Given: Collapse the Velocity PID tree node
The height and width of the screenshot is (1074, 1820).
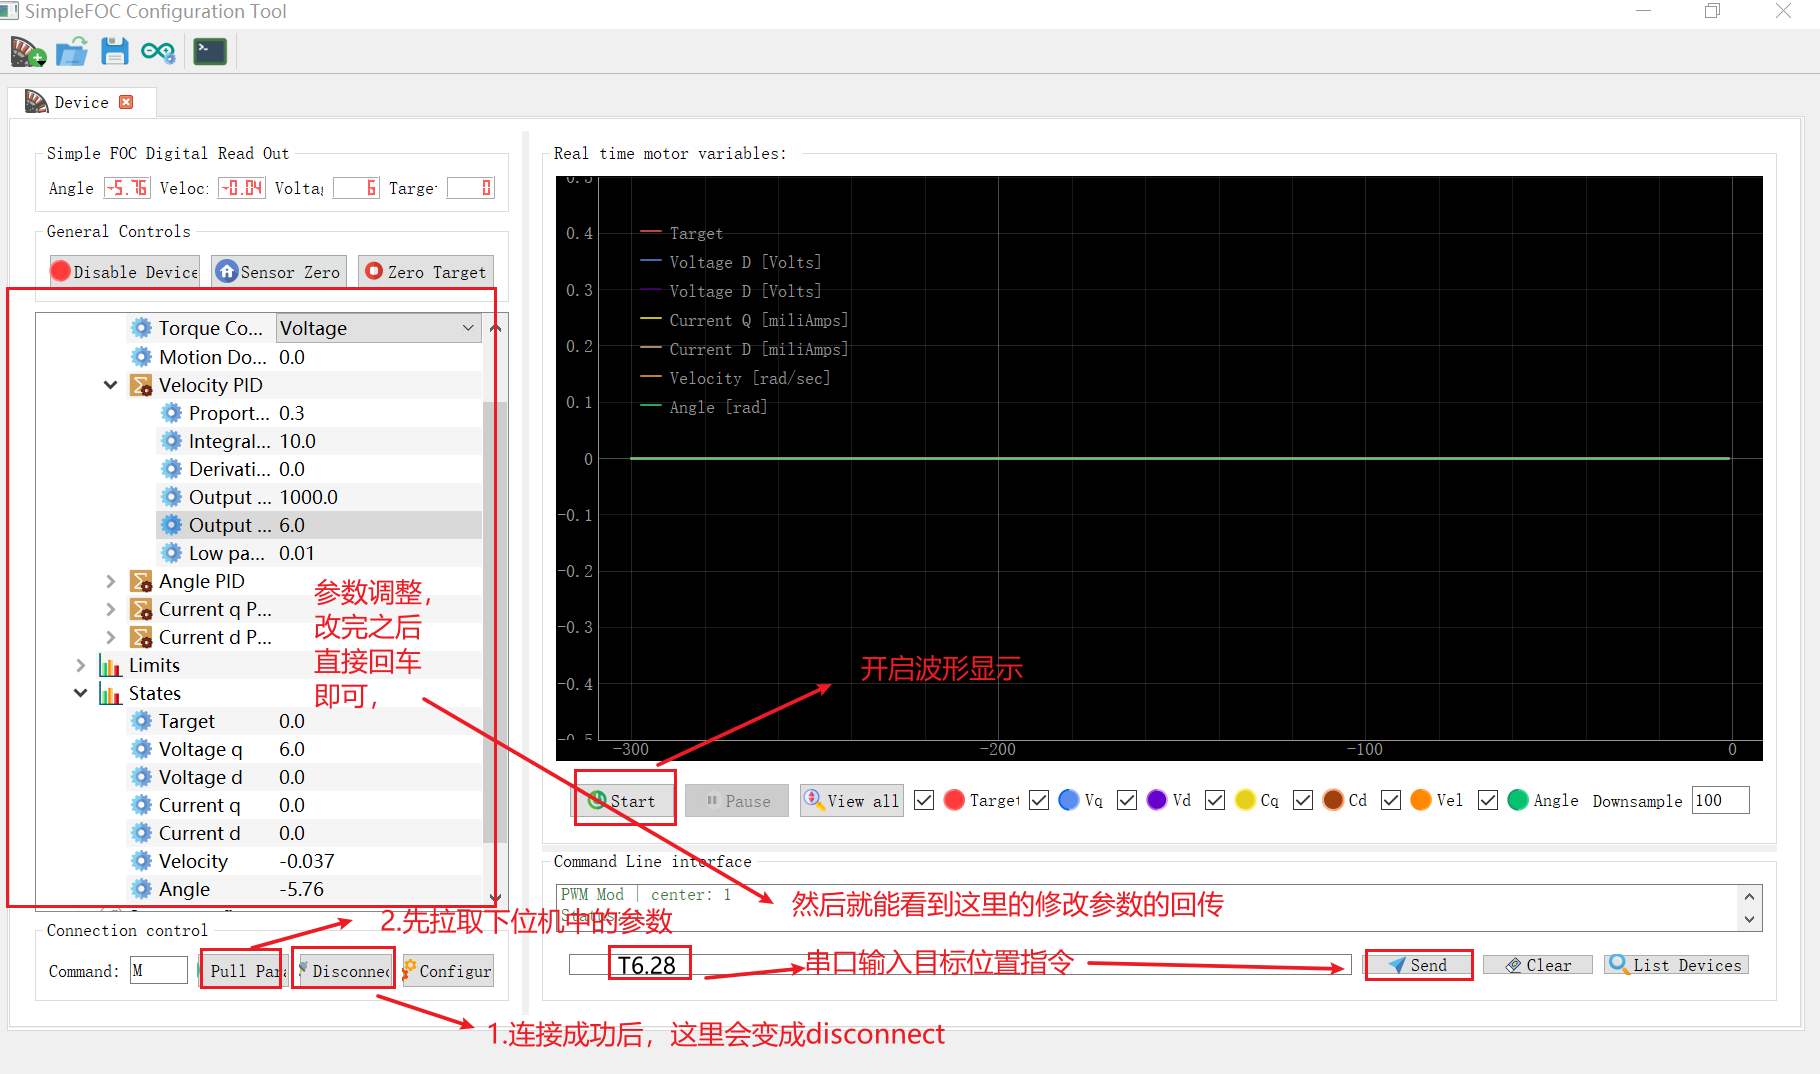Looking at the screenshot, I should click(110, 384).
